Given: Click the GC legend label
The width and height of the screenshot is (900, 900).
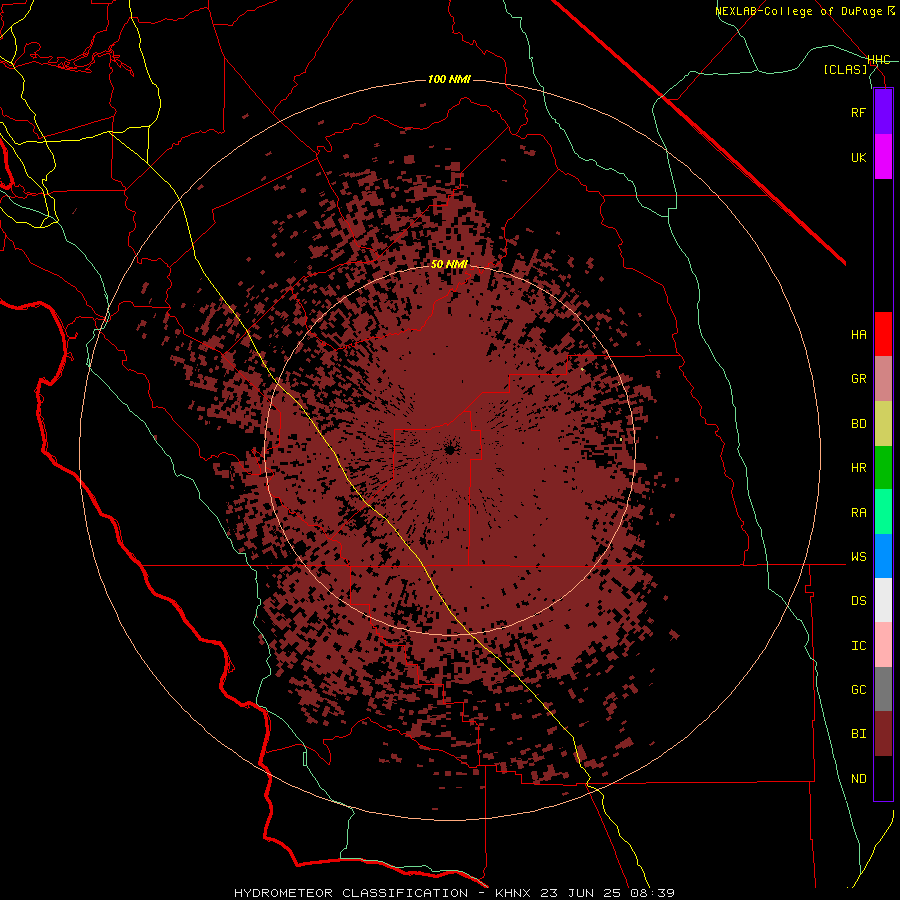Looking at the screenshot, I should pyautogui.click(x=858, y=690).
